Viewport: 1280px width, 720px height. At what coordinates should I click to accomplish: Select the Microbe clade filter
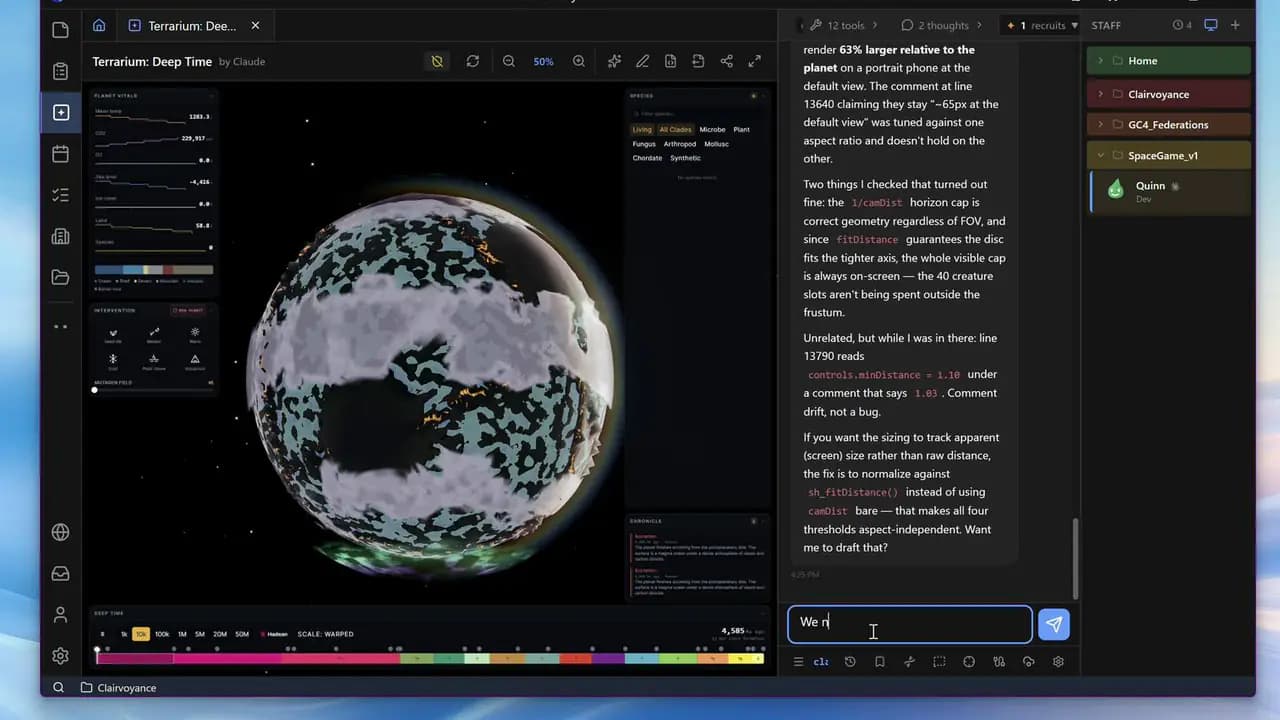coord(712,130)
